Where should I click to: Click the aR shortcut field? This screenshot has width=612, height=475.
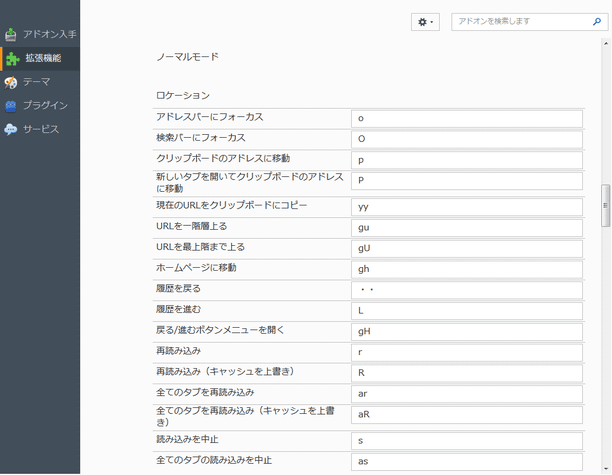(x=467, y=415)
